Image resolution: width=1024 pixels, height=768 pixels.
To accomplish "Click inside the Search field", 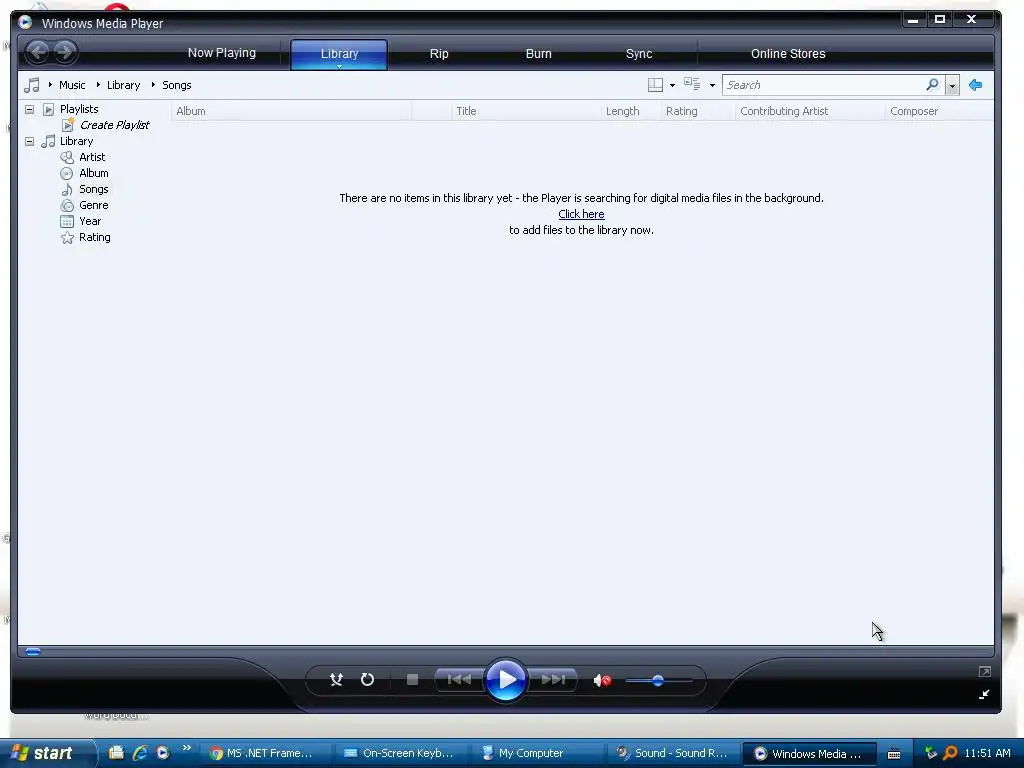I will click(824, 85).
